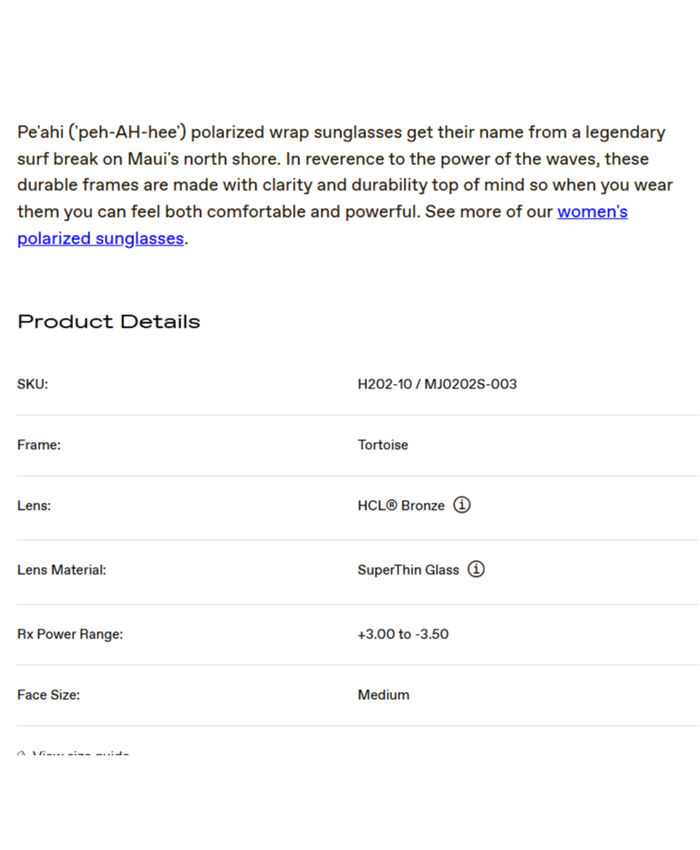Click the Tortoise frame value

(x=383, y=445)
